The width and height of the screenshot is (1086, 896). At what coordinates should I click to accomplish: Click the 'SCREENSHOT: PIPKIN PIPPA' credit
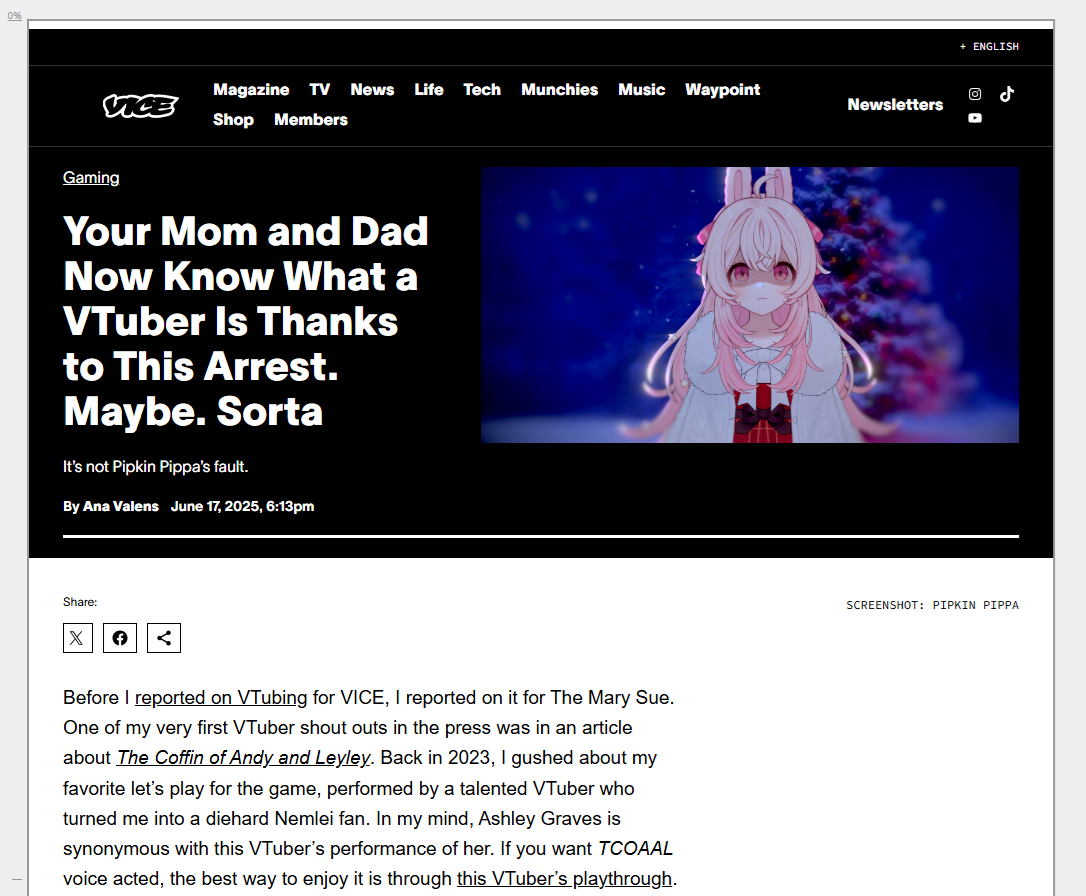coord(932,605)
